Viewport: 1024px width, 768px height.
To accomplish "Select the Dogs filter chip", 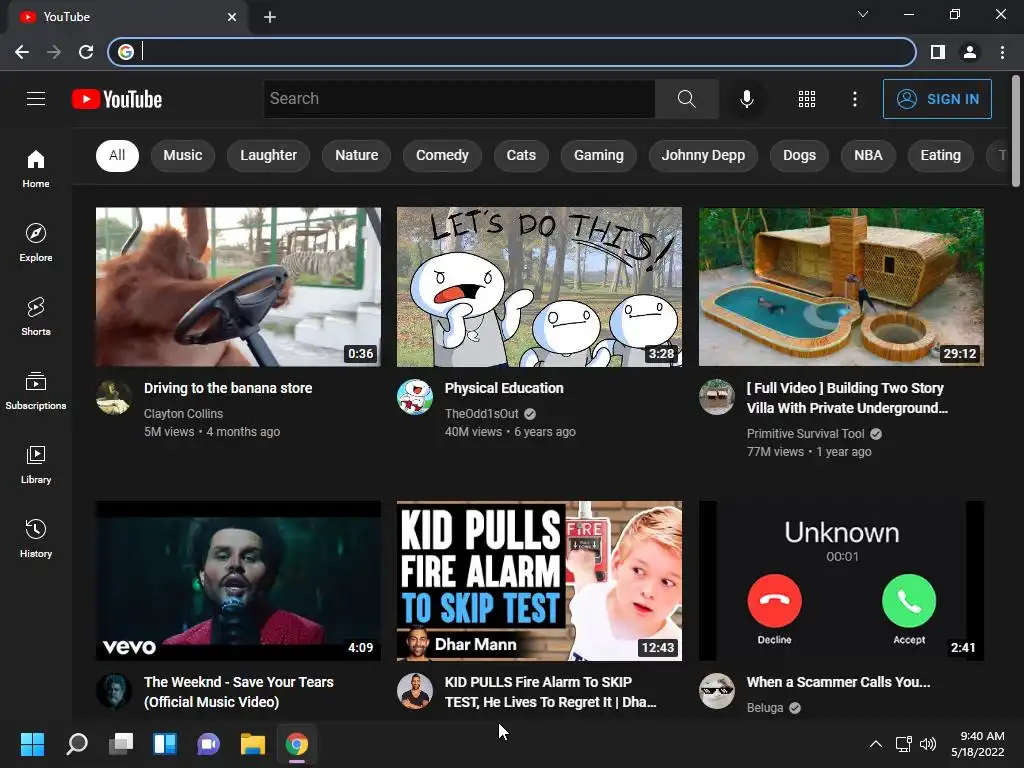I will pos(799,155).
